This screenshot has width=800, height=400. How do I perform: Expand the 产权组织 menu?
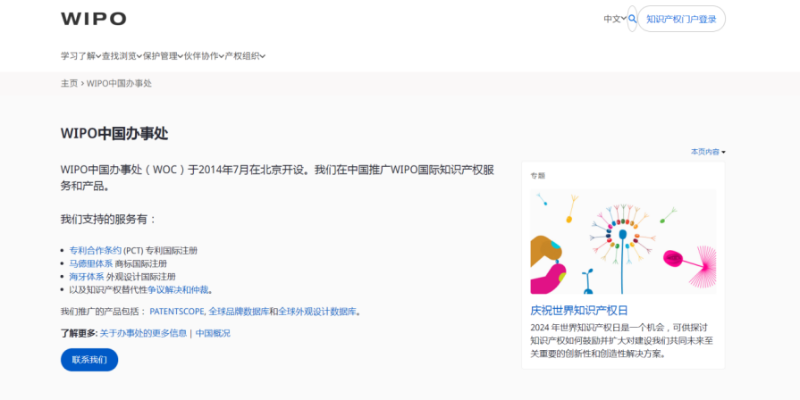click(245, 56)
